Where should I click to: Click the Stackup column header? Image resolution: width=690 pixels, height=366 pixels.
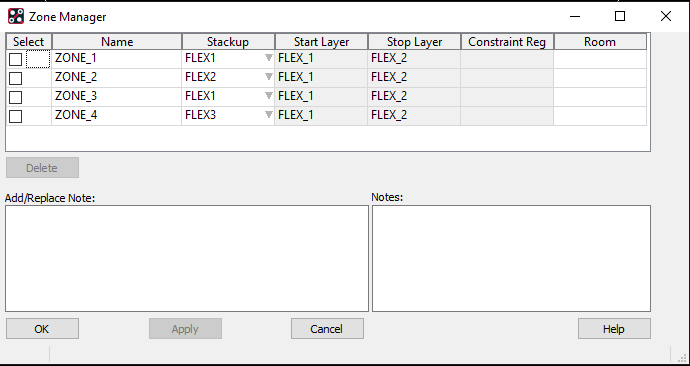228,42
